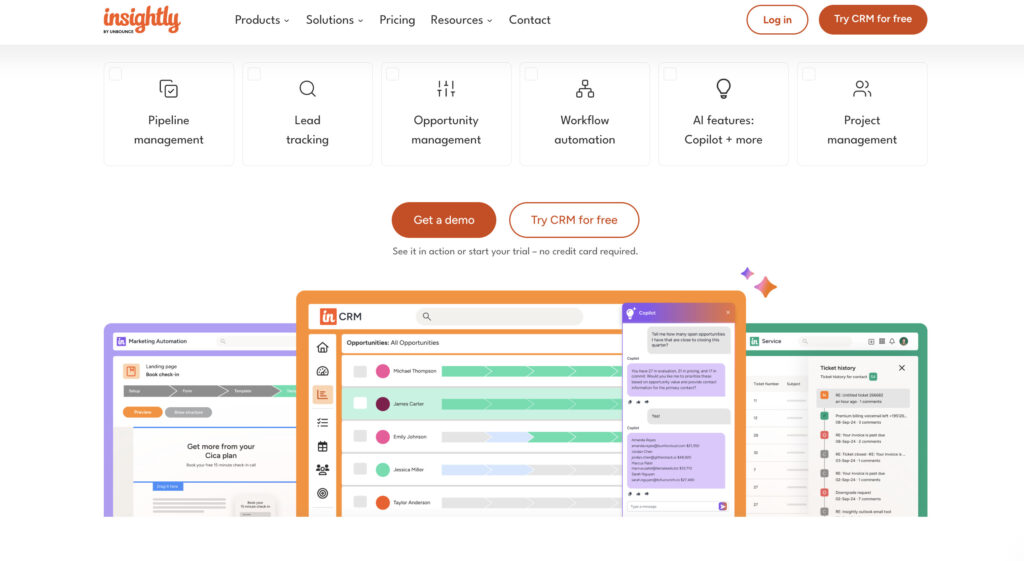Click the orange Preview button

pos(142,412)
